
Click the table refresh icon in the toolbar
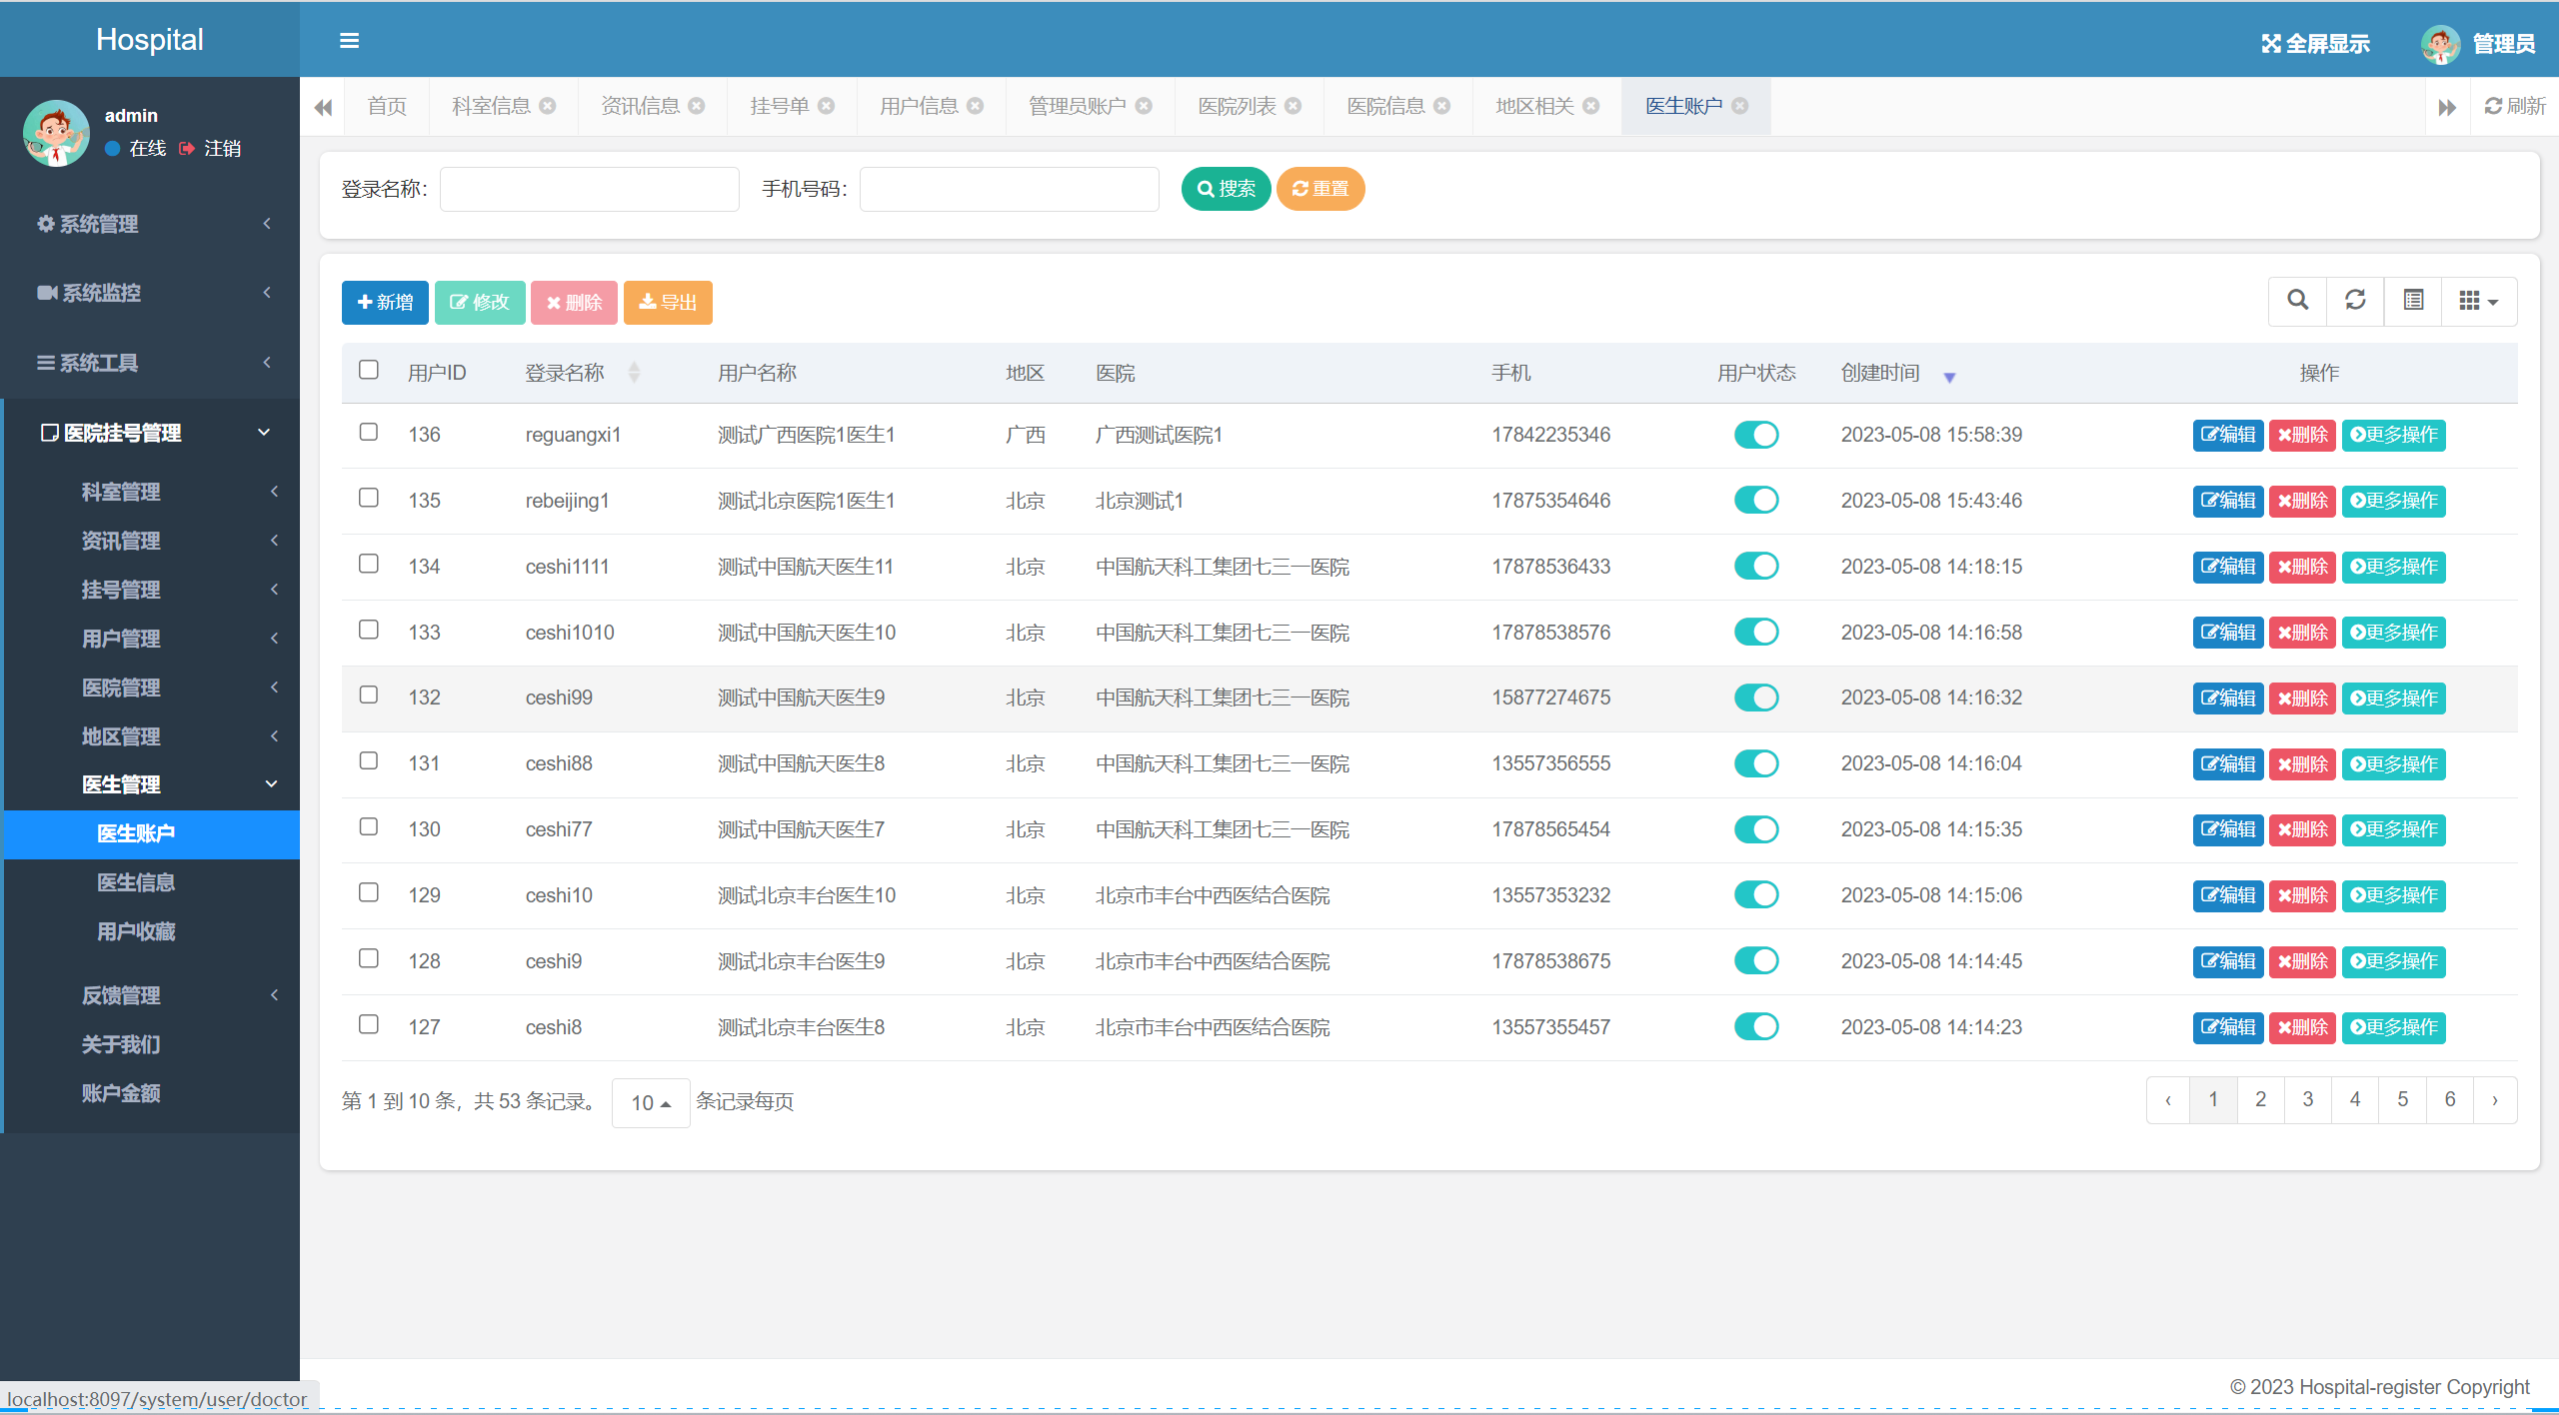[x=2355, y=300]
